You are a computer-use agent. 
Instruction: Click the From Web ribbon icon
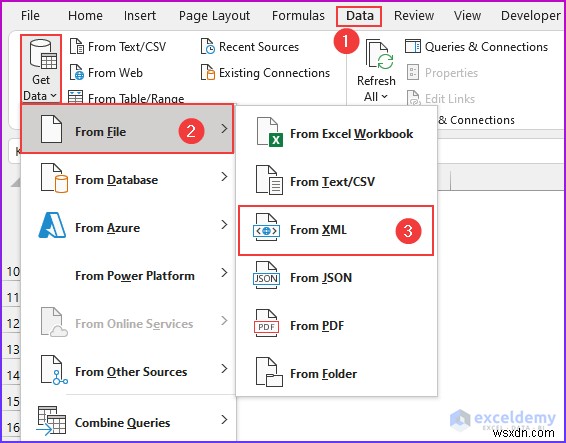[77, 73]
